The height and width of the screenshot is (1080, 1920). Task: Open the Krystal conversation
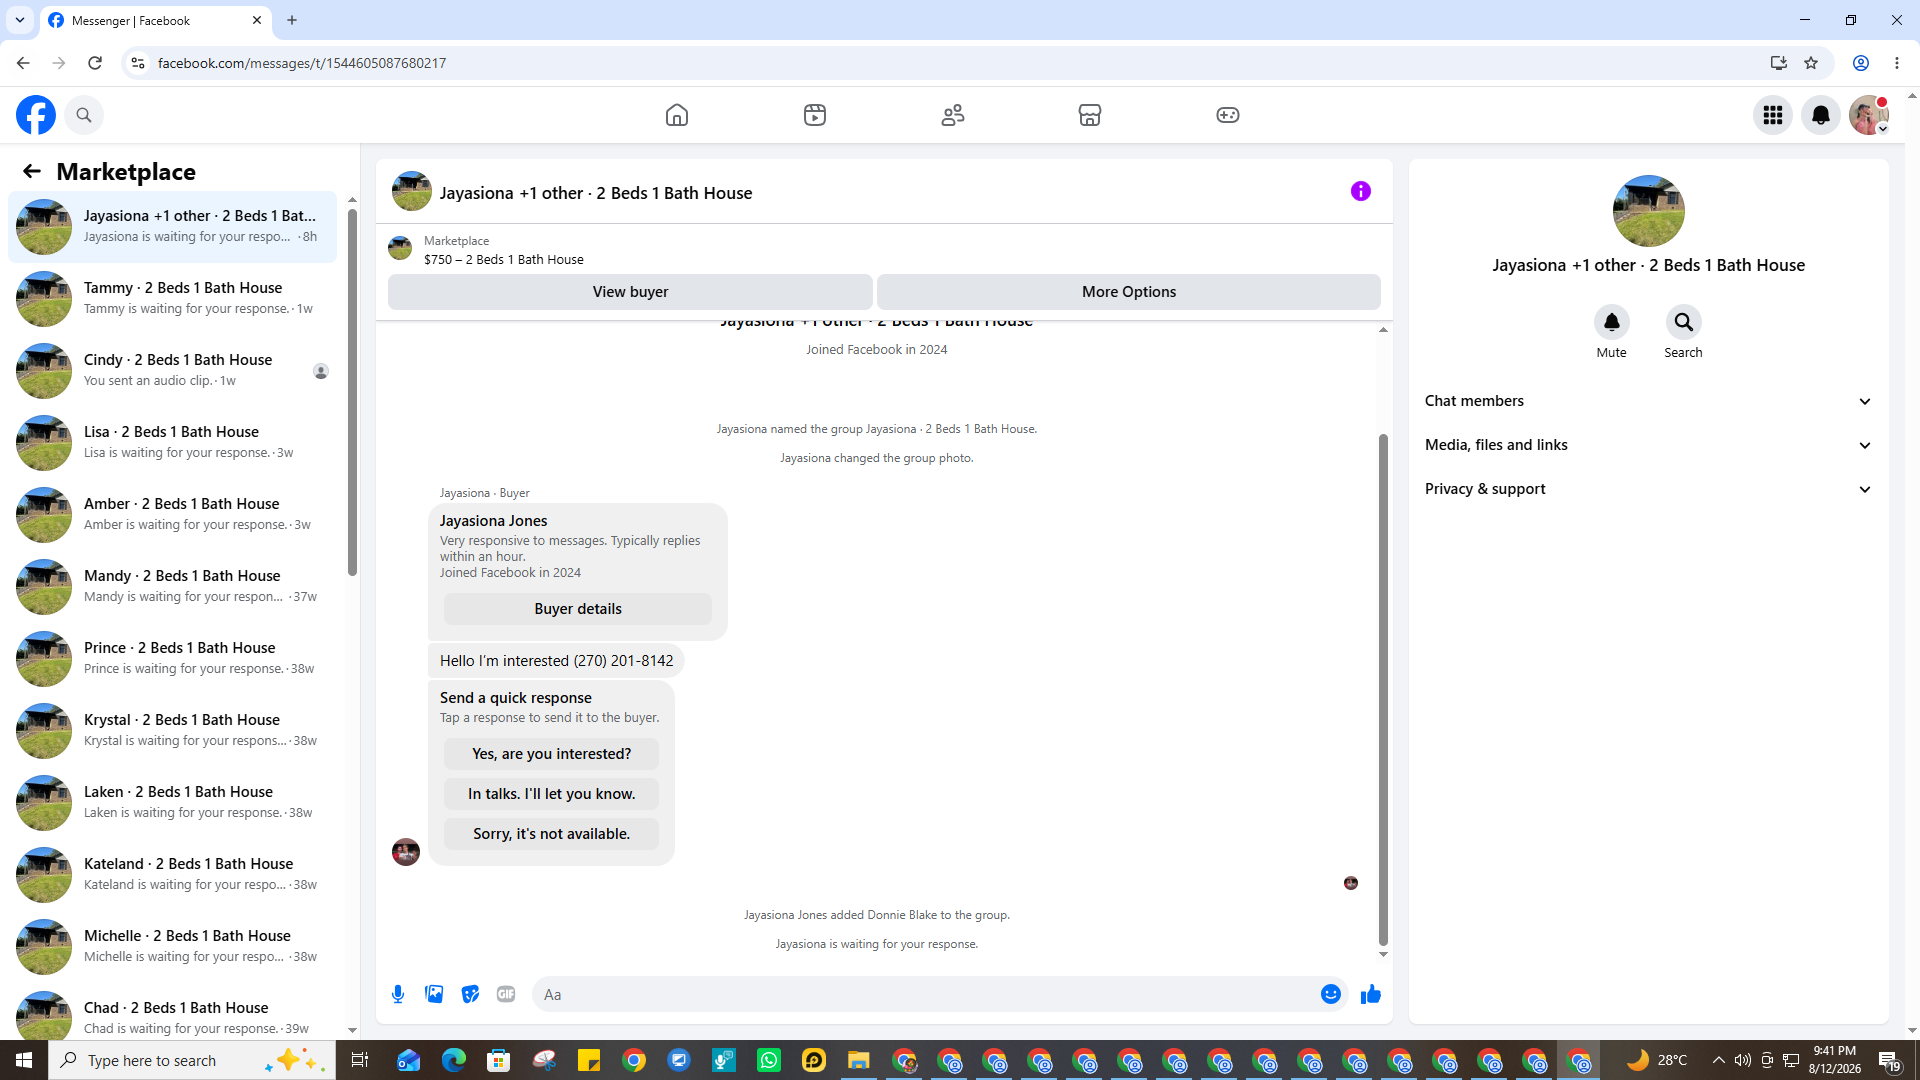tap(173, 731)
